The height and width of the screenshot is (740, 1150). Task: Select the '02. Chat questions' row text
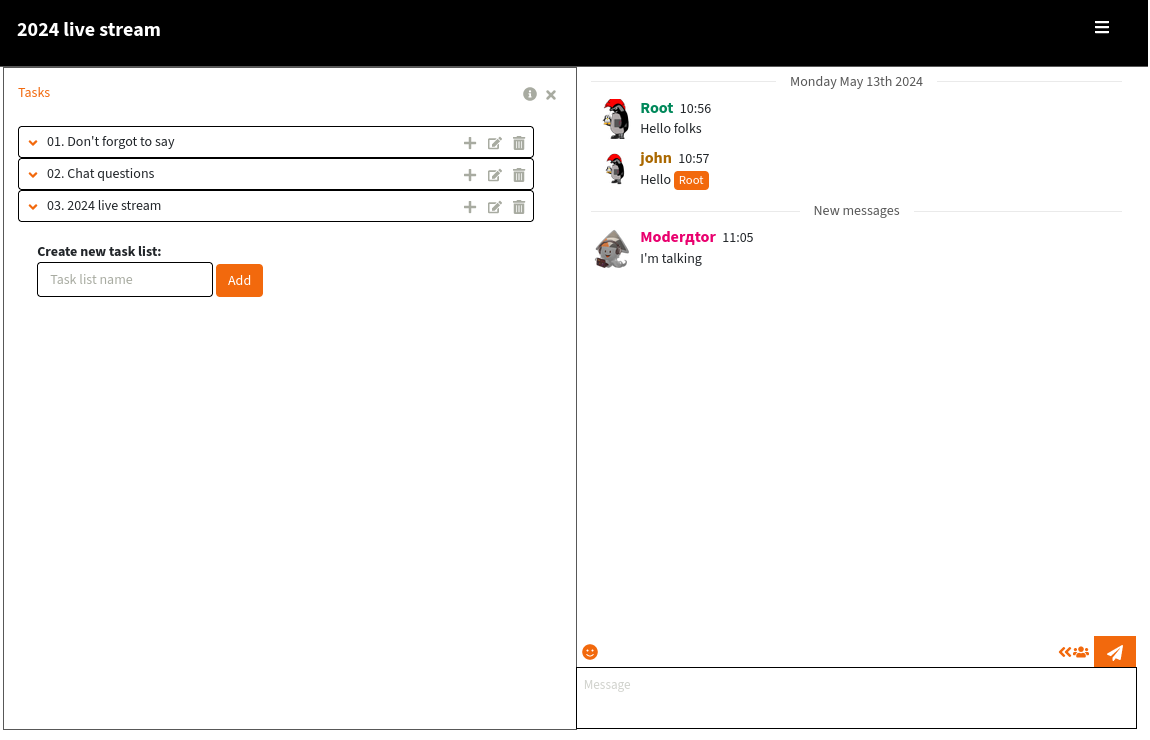[100, 174]
